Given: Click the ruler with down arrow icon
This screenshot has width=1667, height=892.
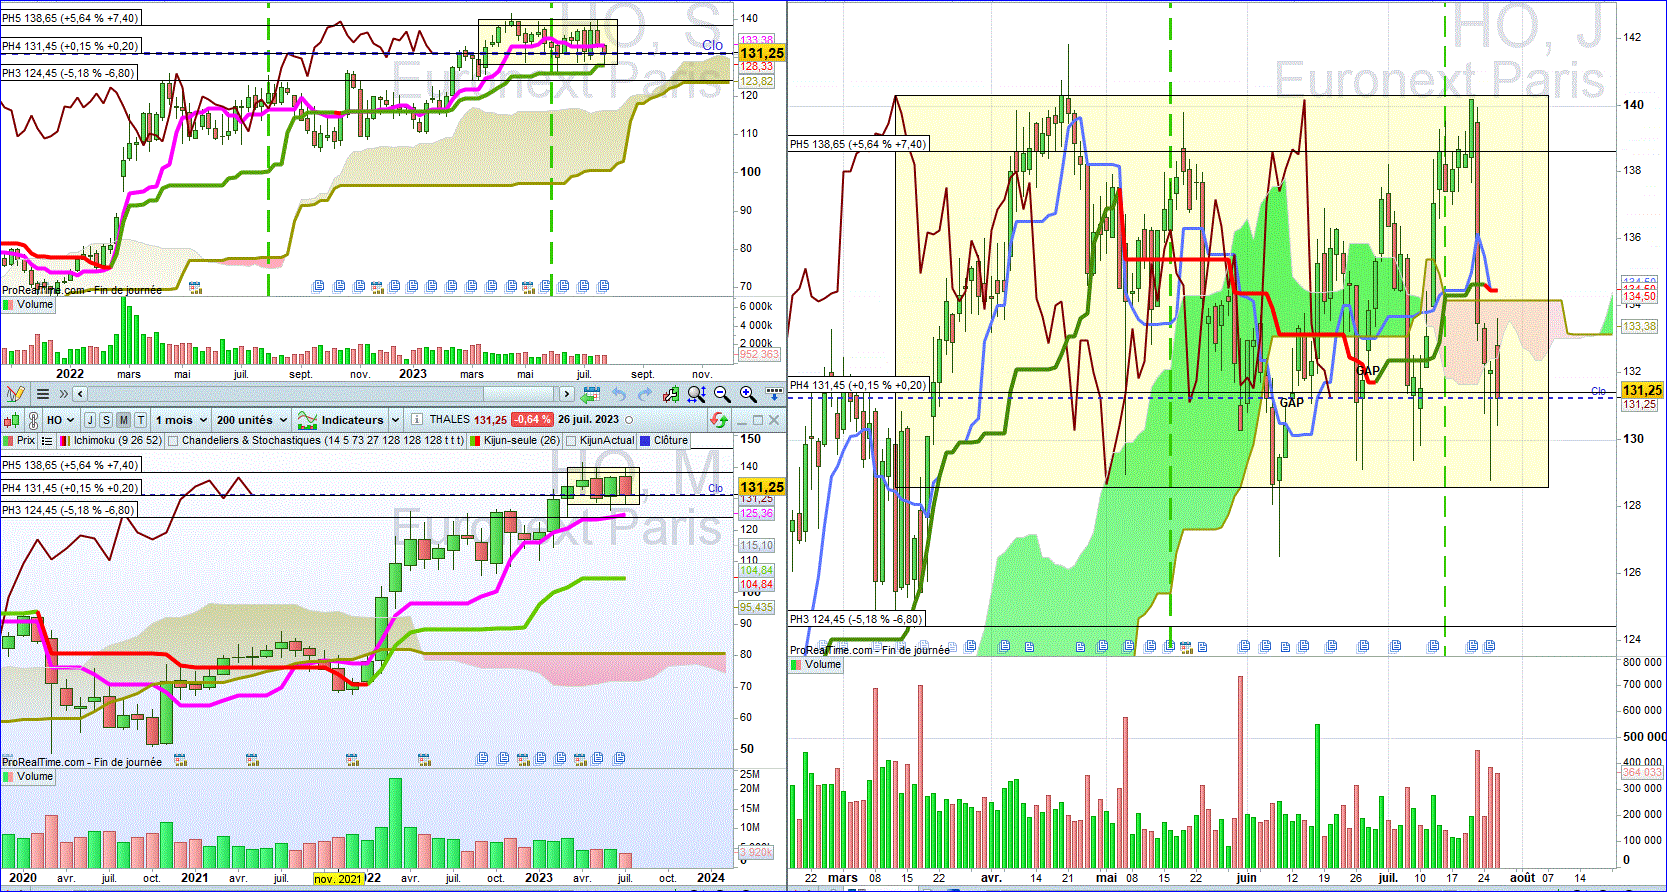Looking at the screenshot, I should tap(774, 393).
